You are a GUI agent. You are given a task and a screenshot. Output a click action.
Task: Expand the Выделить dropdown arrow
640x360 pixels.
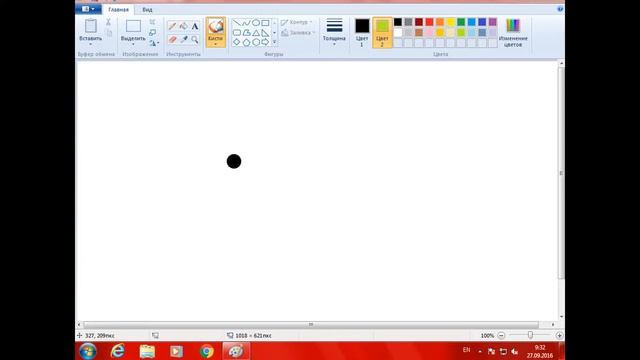[133, 44]
